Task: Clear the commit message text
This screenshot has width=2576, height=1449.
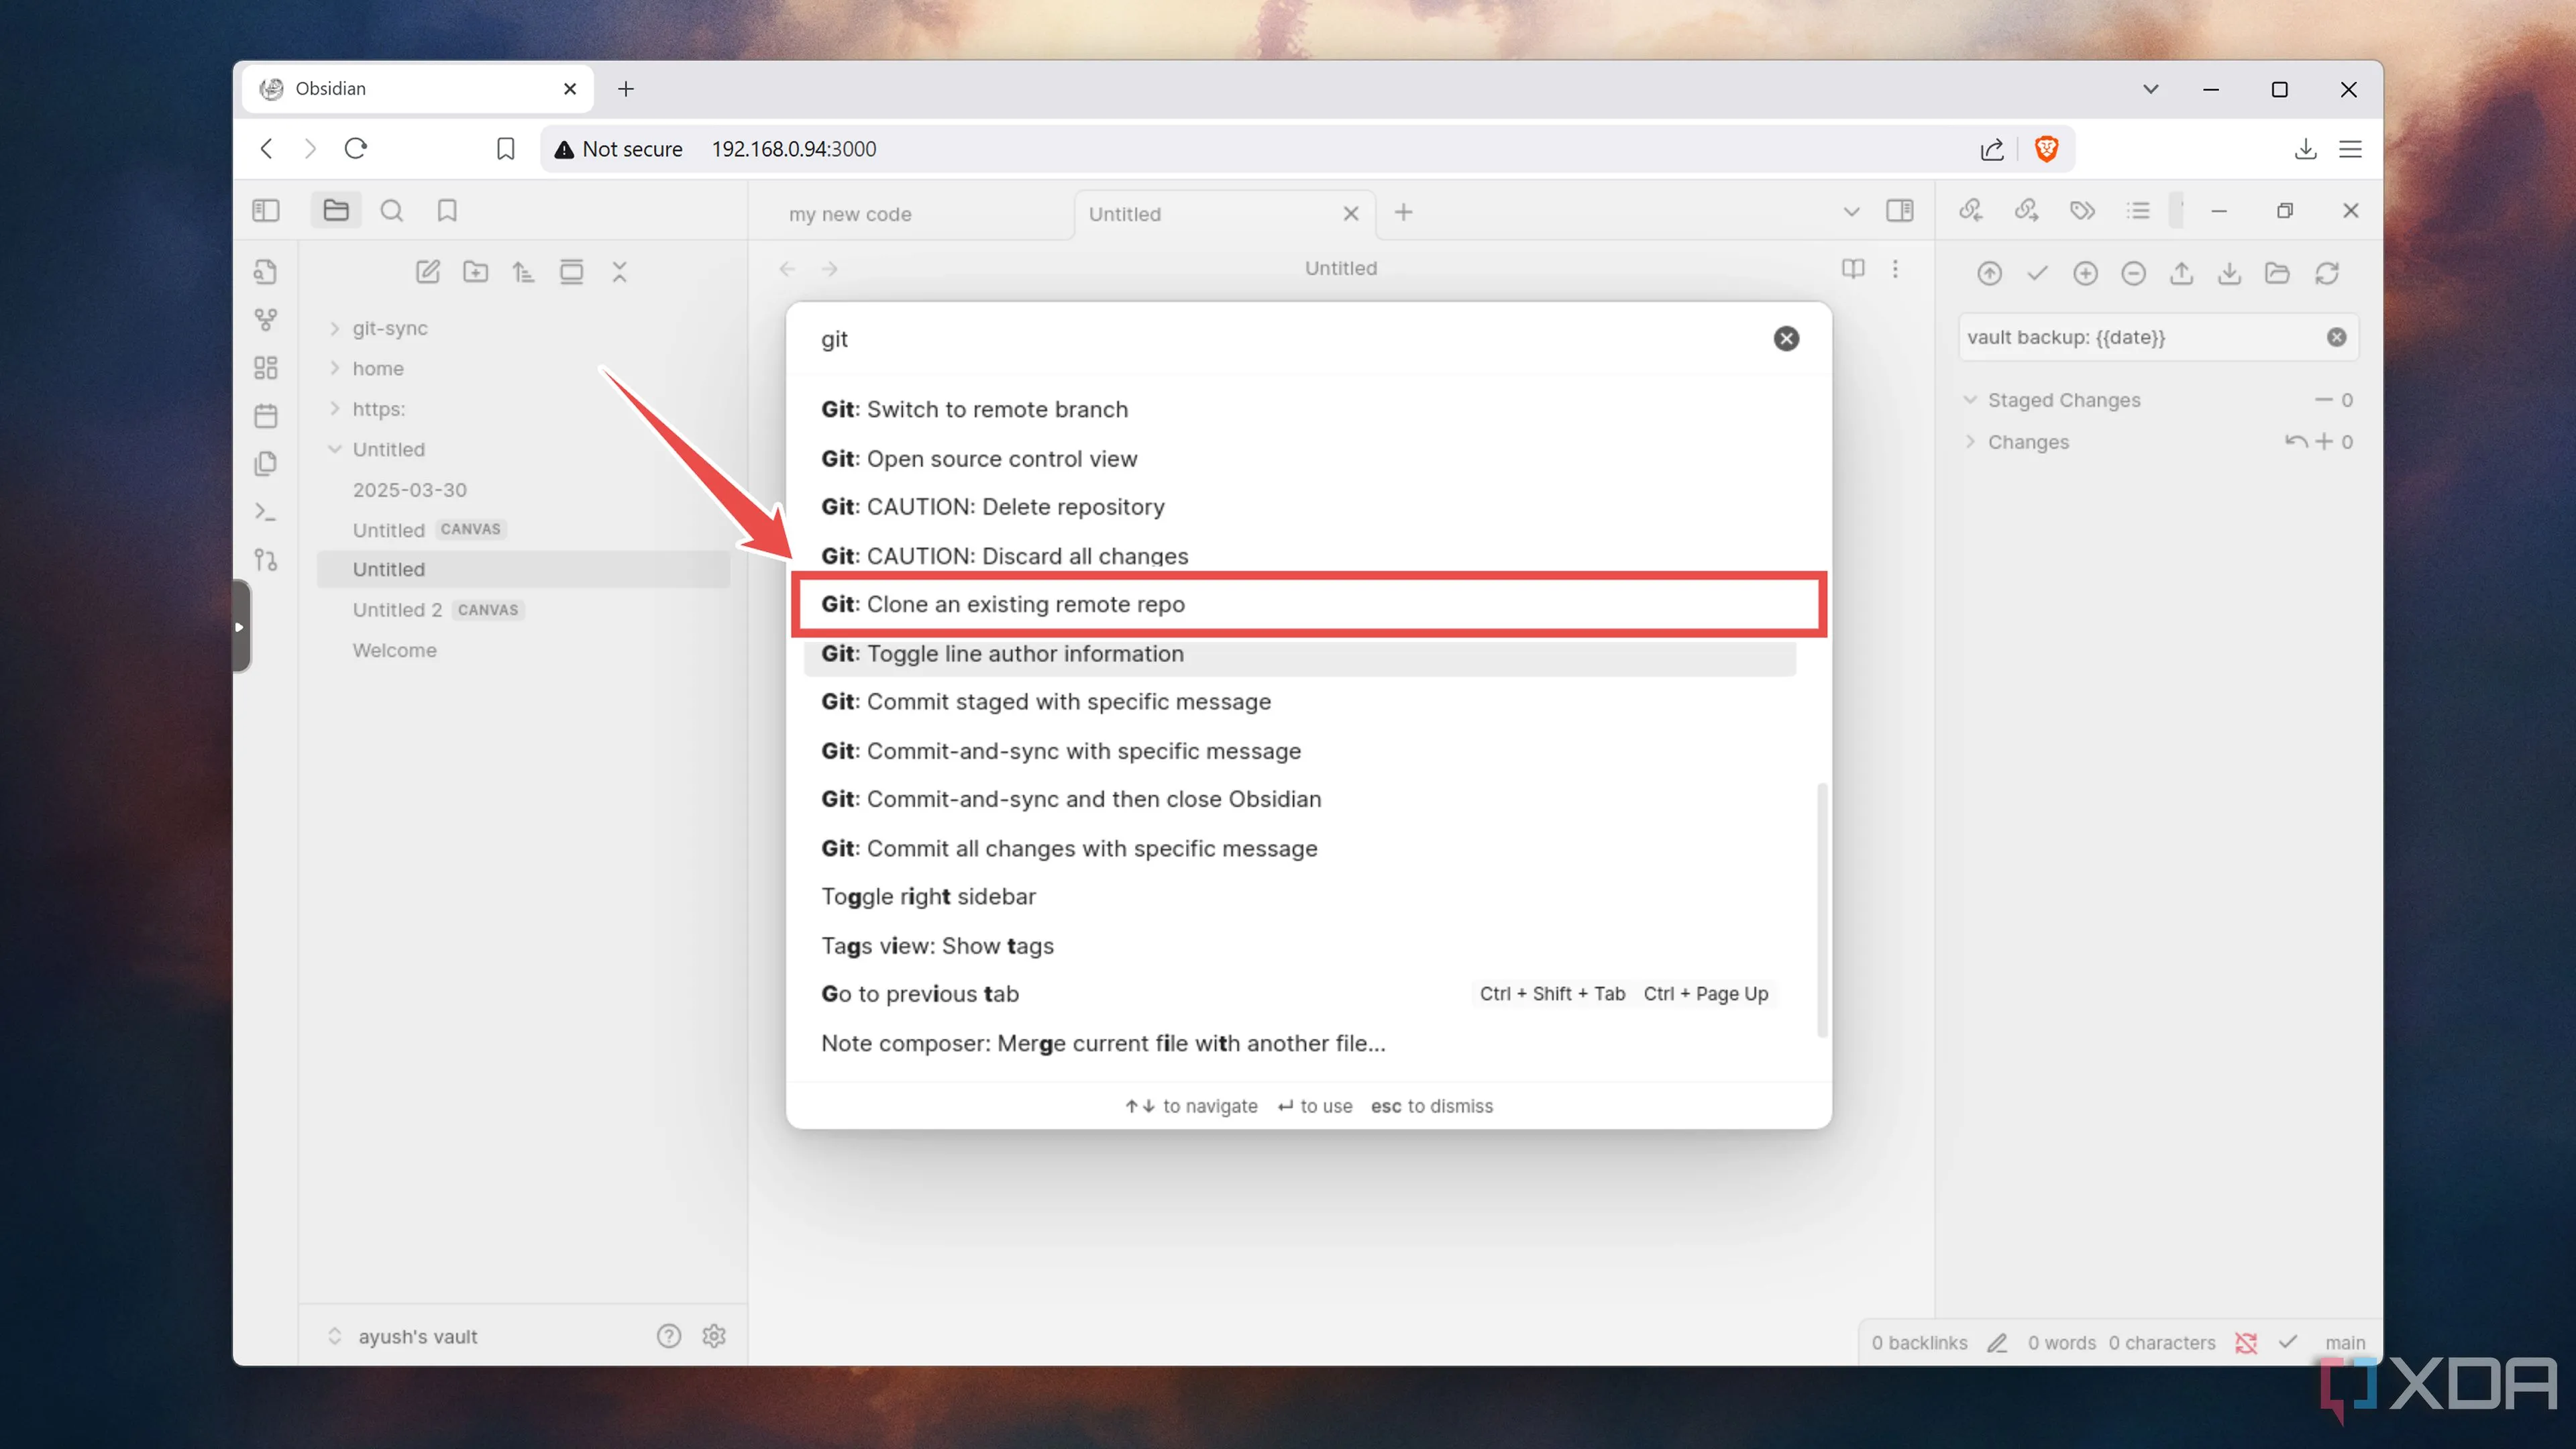Action: click(x=2337, y=338)
